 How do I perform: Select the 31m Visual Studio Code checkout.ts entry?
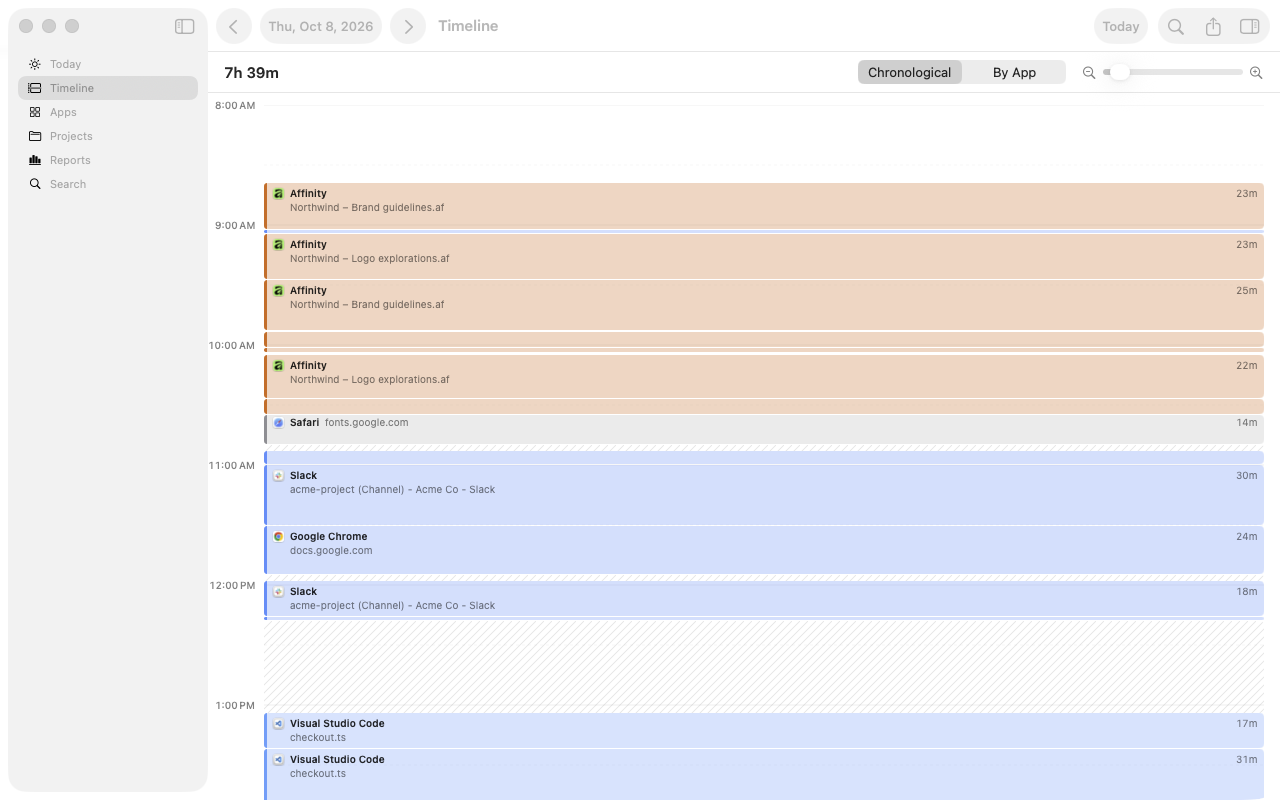point(764,775)
